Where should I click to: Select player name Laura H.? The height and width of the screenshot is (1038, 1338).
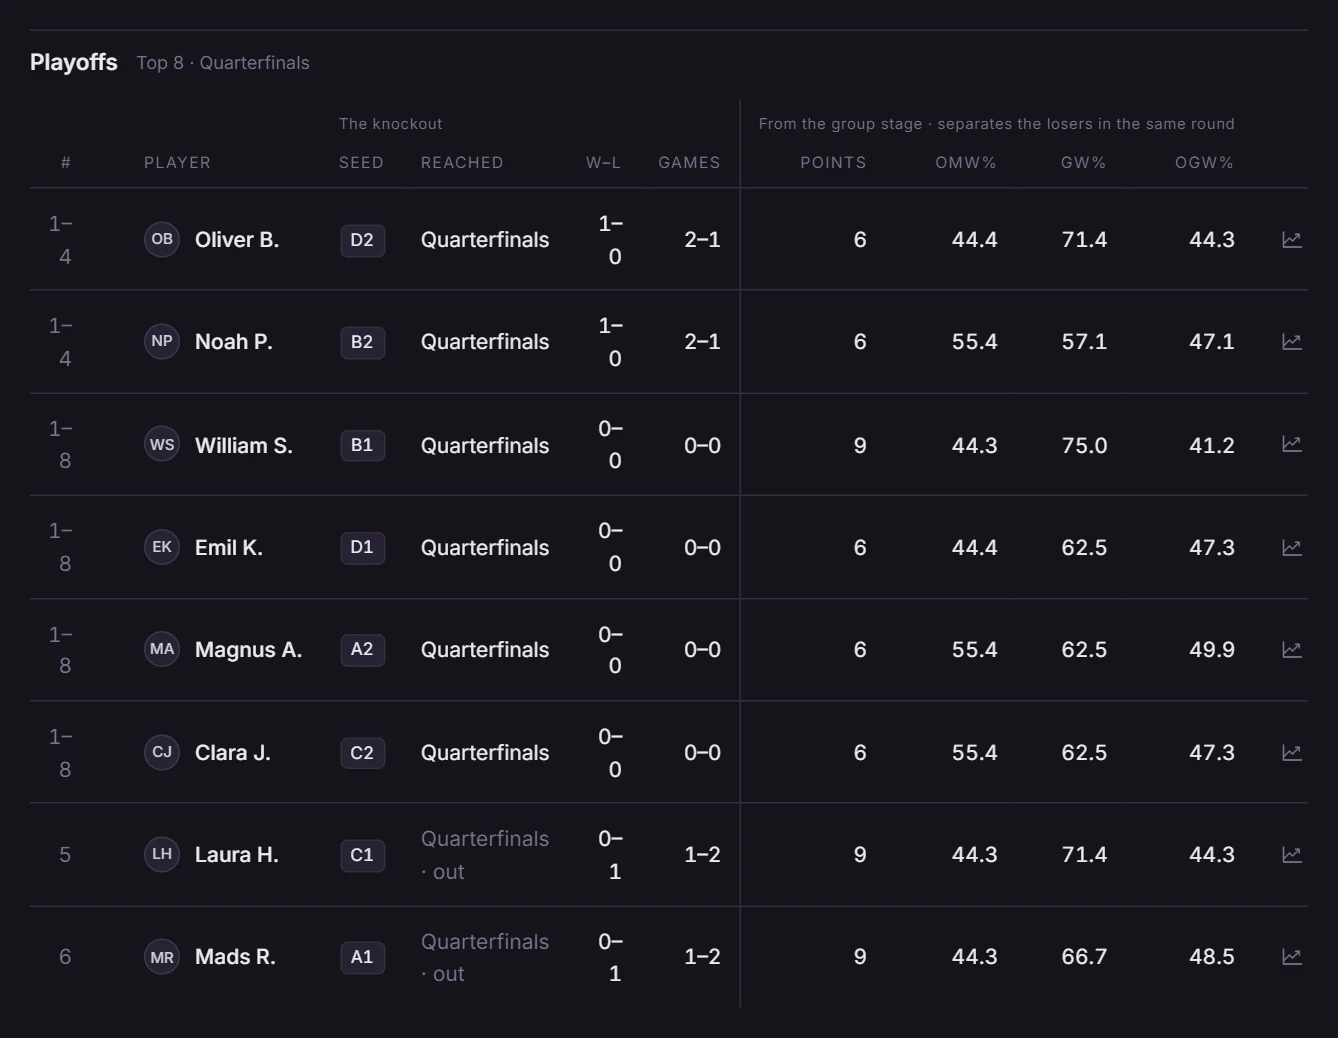point(237,855)
